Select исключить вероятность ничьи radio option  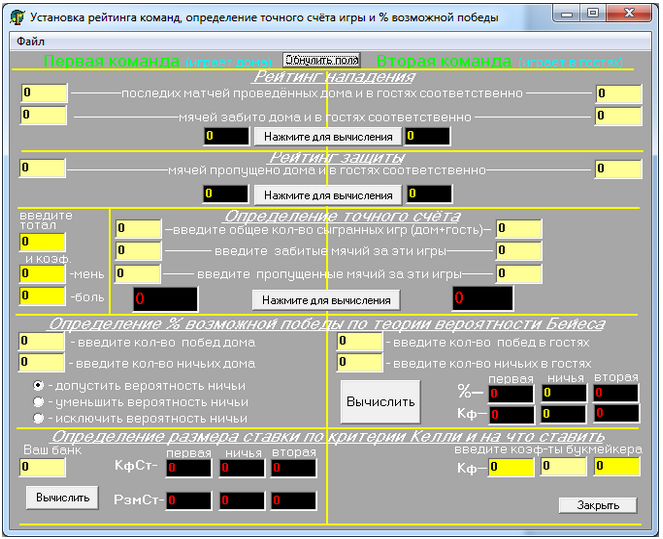click(x=39, y=418)
